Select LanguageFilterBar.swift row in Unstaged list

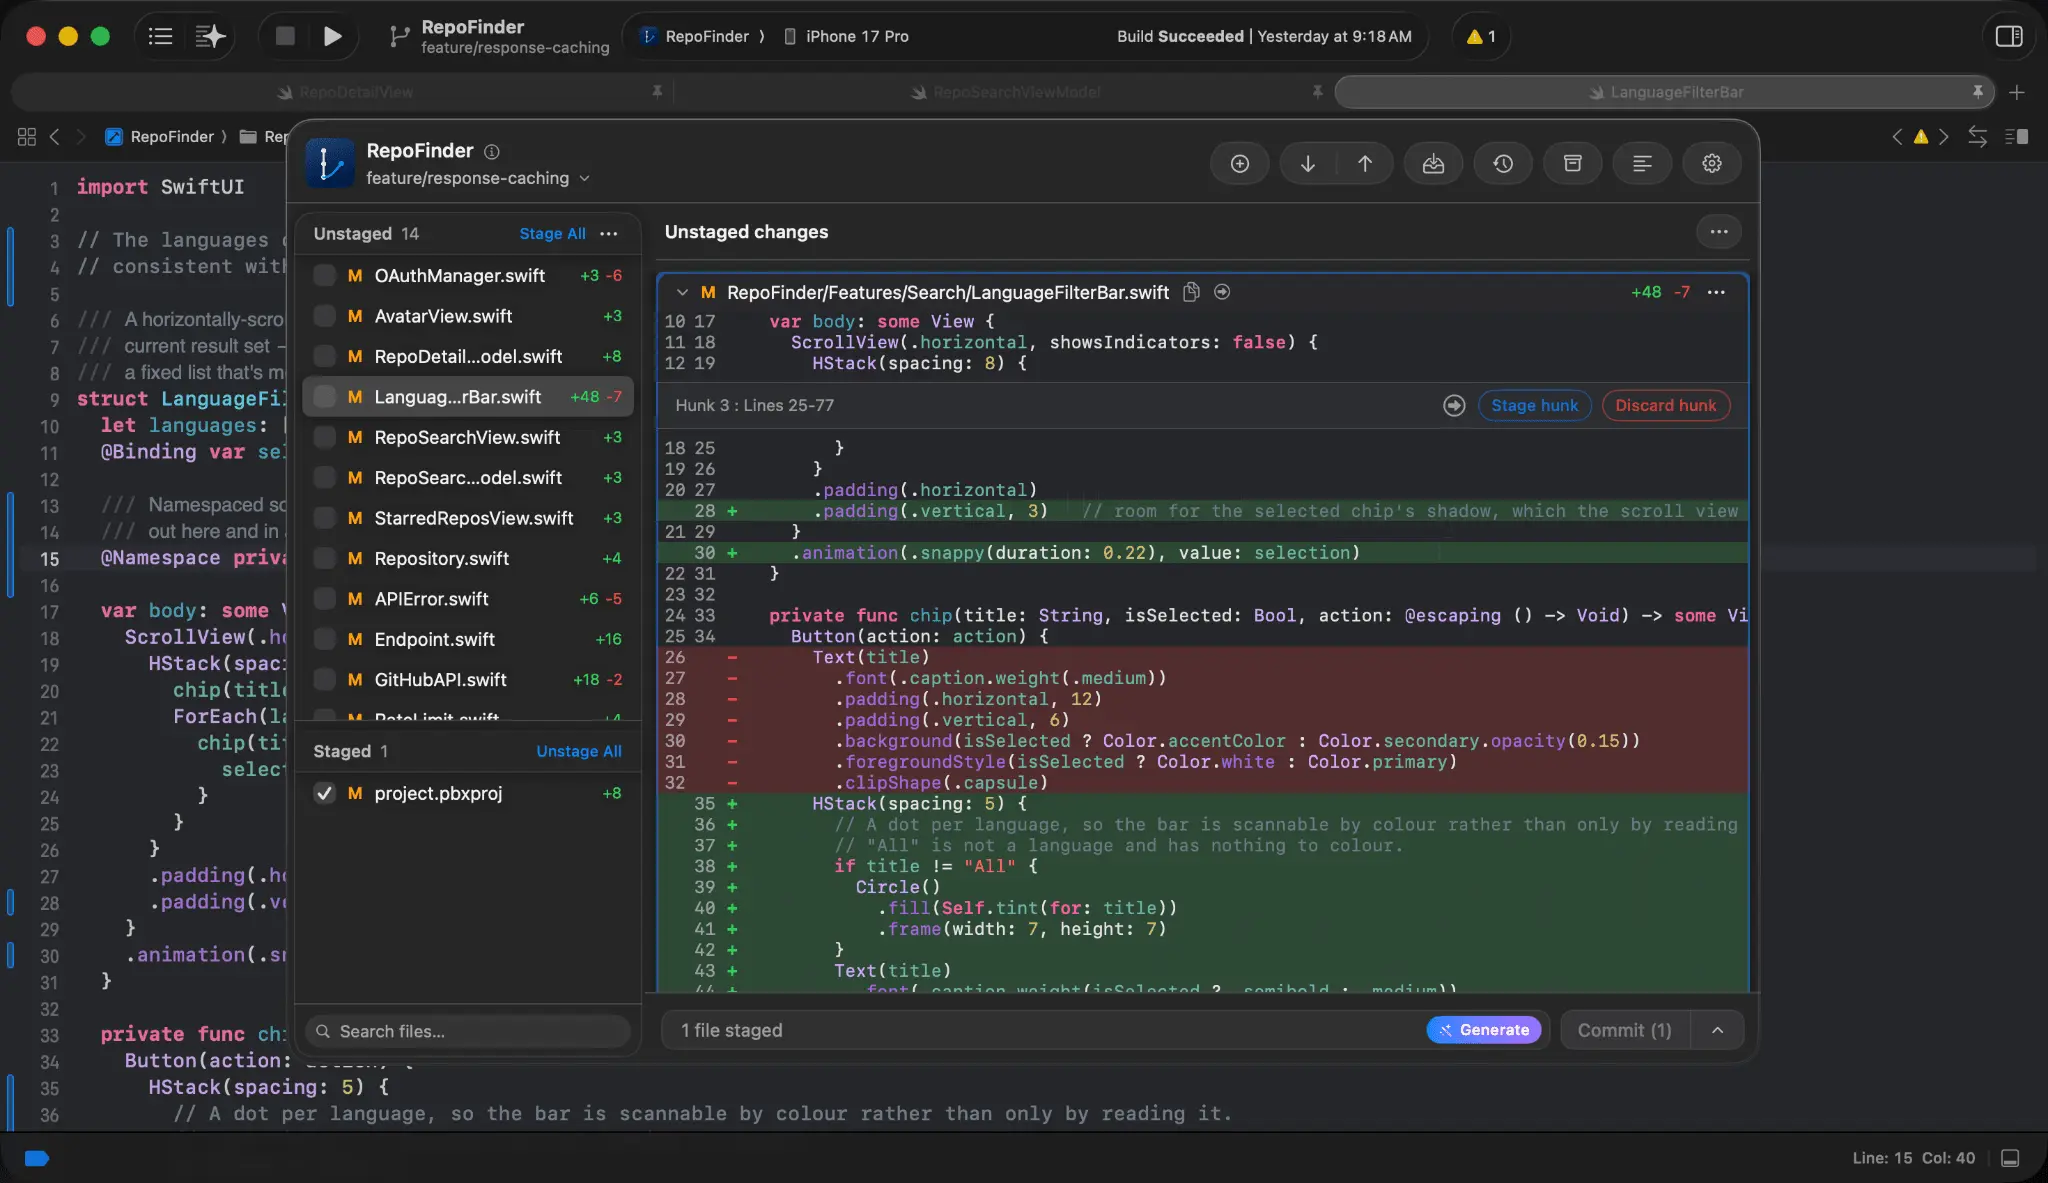click(x=468, y=397)
